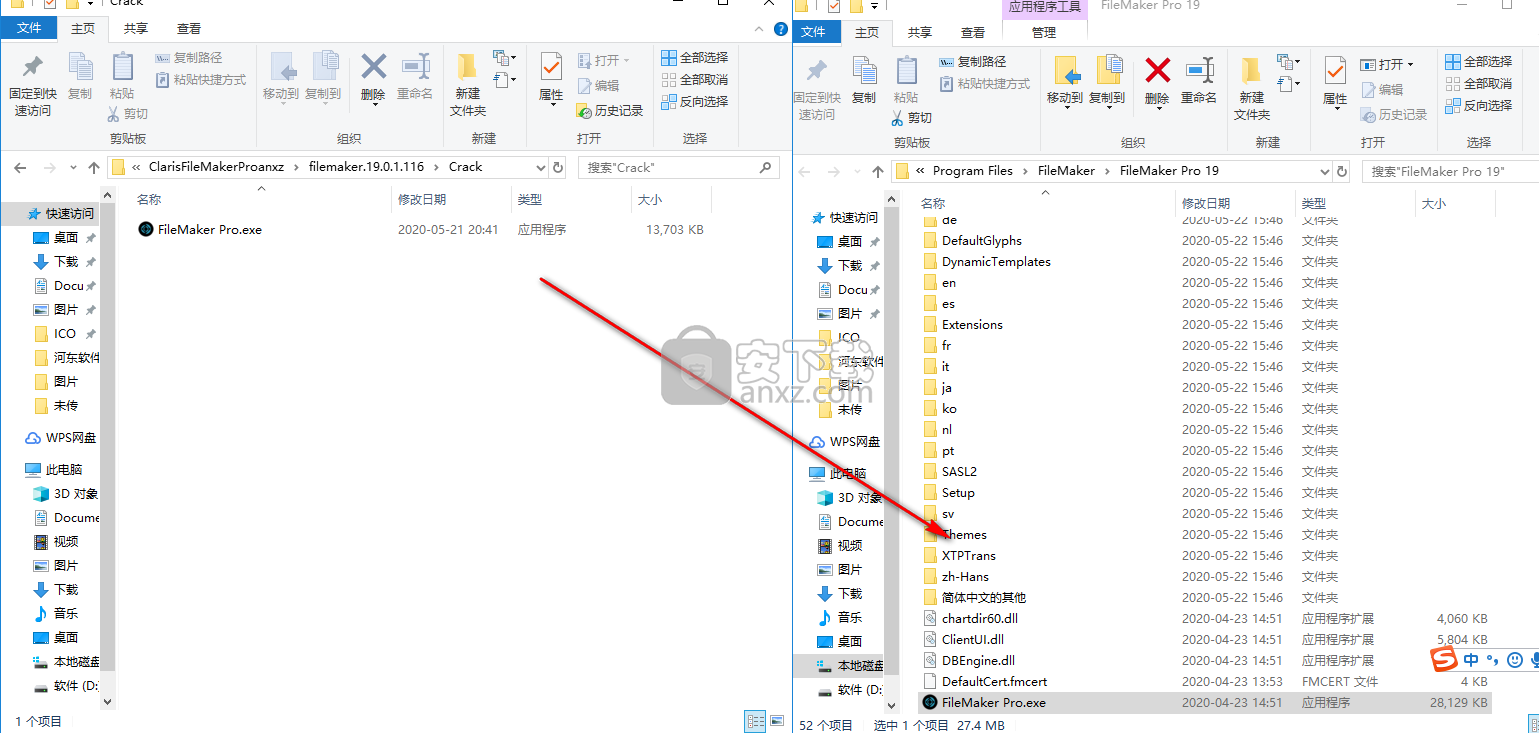The image size is (1539, 733).
Task: Click Select all (全部选择) in Crack window
Action: [x=695, y=58]
